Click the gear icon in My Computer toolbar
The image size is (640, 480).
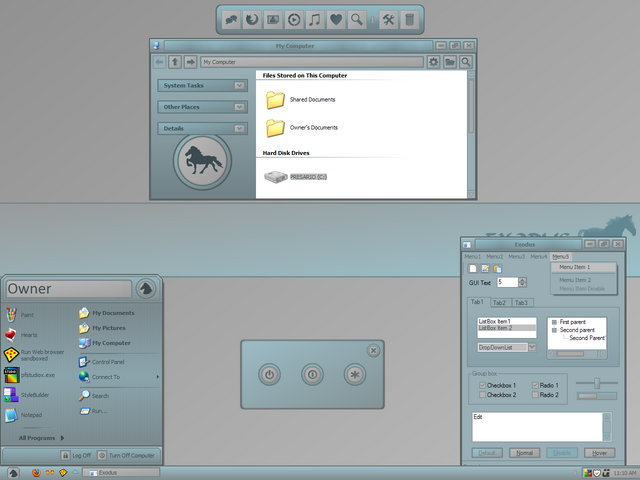(433, 62)
